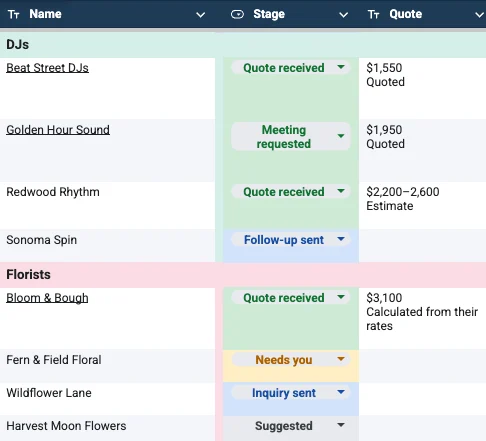Screen dimensions: 486x441
Task: Select the Fern & Field Floral name cell
Action: click(107, 366)
